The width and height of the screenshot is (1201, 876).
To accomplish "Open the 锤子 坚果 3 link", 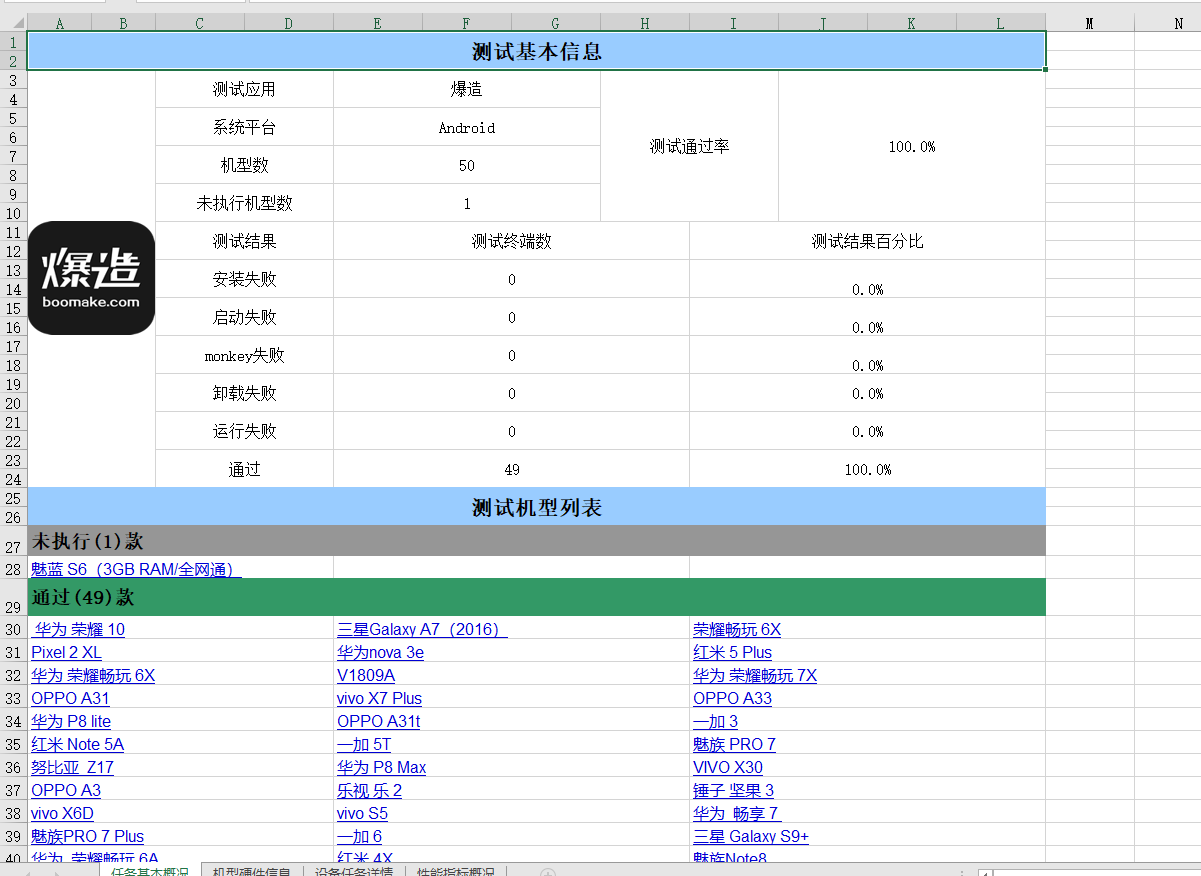I will pyautogui.click(x=733, y=790).
